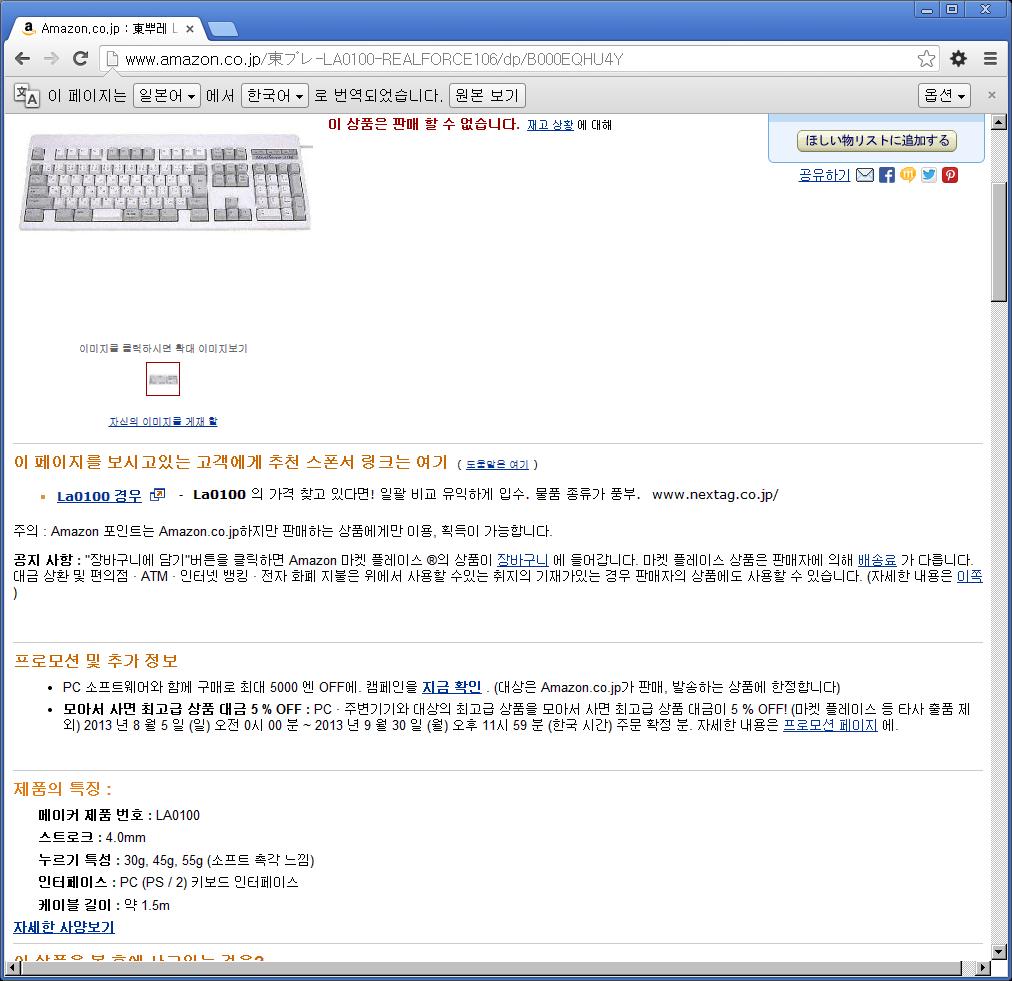Click the 스트로크 : 4.0mm line
The width and height of the screenshot is (1012, 981).
(92, 838)
